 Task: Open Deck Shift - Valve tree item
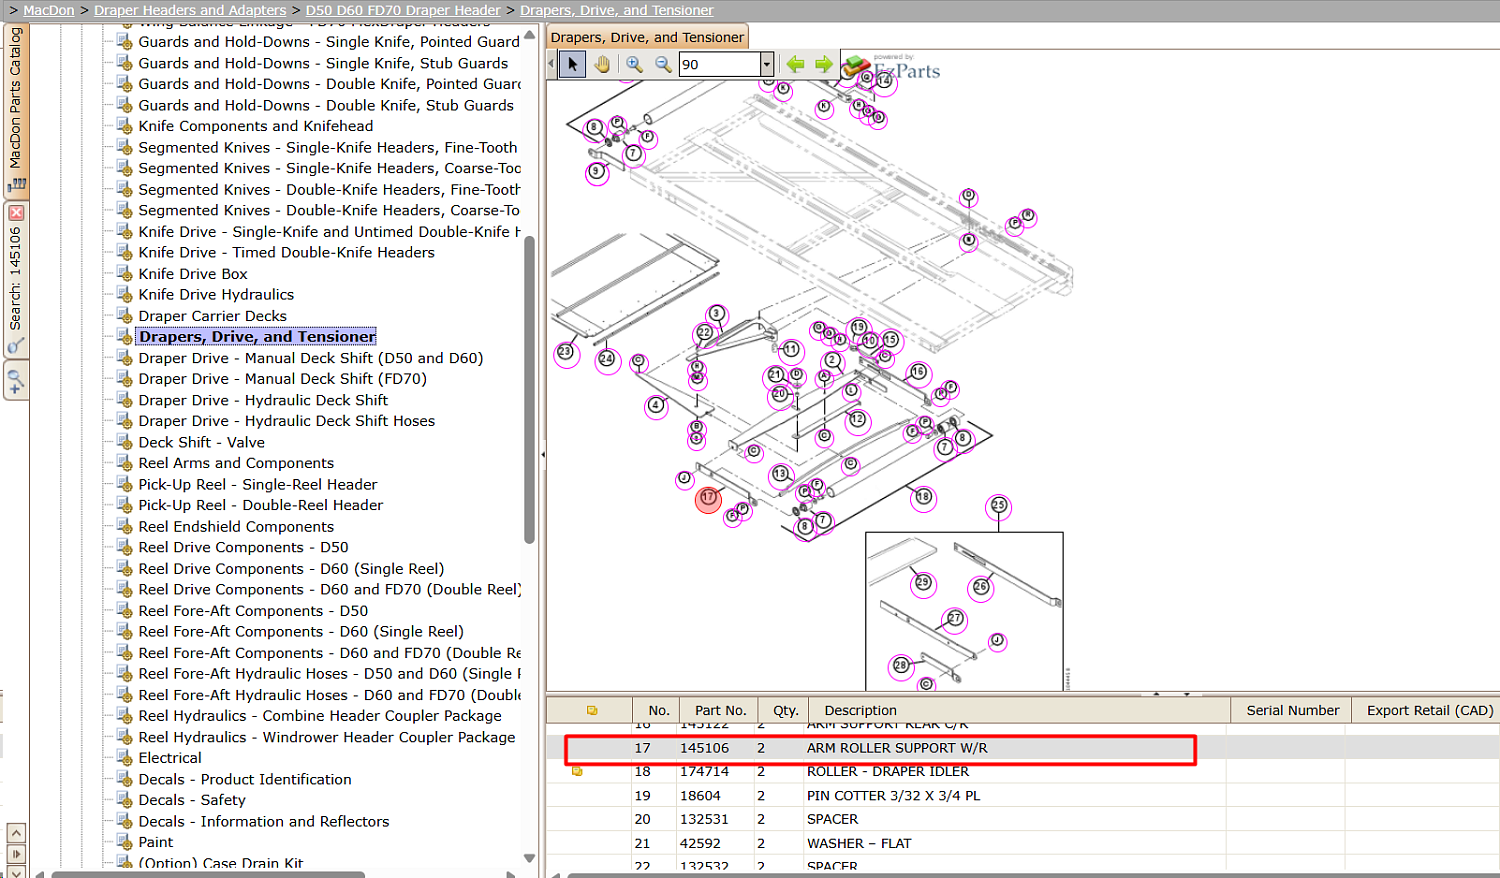(x=201, y=442)
